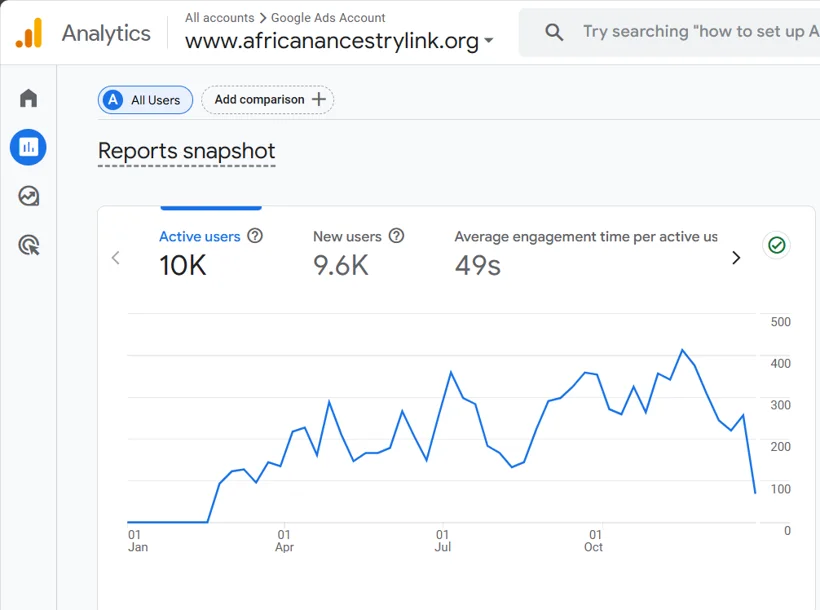Click the highest peak on the line chart
Screen dimensions: 820x610
(x=682, y=350)
